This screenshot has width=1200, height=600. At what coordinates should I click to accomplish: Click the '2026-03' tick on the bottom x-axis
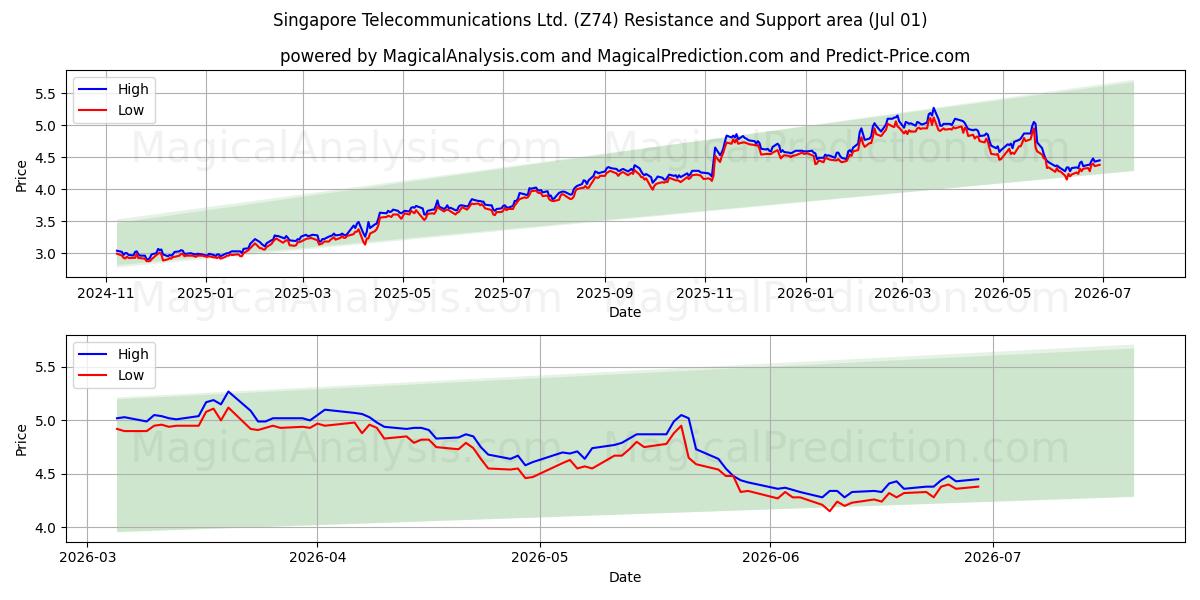87,559
